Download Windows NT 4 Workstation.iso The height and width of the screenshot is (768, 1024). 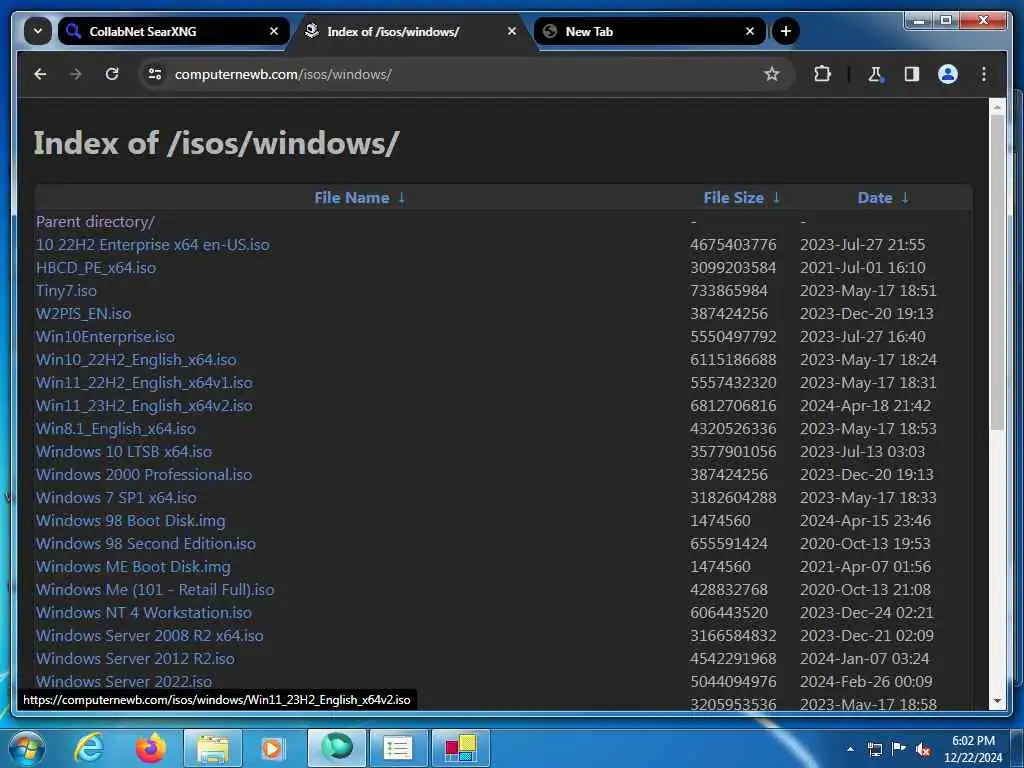[144, 613]
